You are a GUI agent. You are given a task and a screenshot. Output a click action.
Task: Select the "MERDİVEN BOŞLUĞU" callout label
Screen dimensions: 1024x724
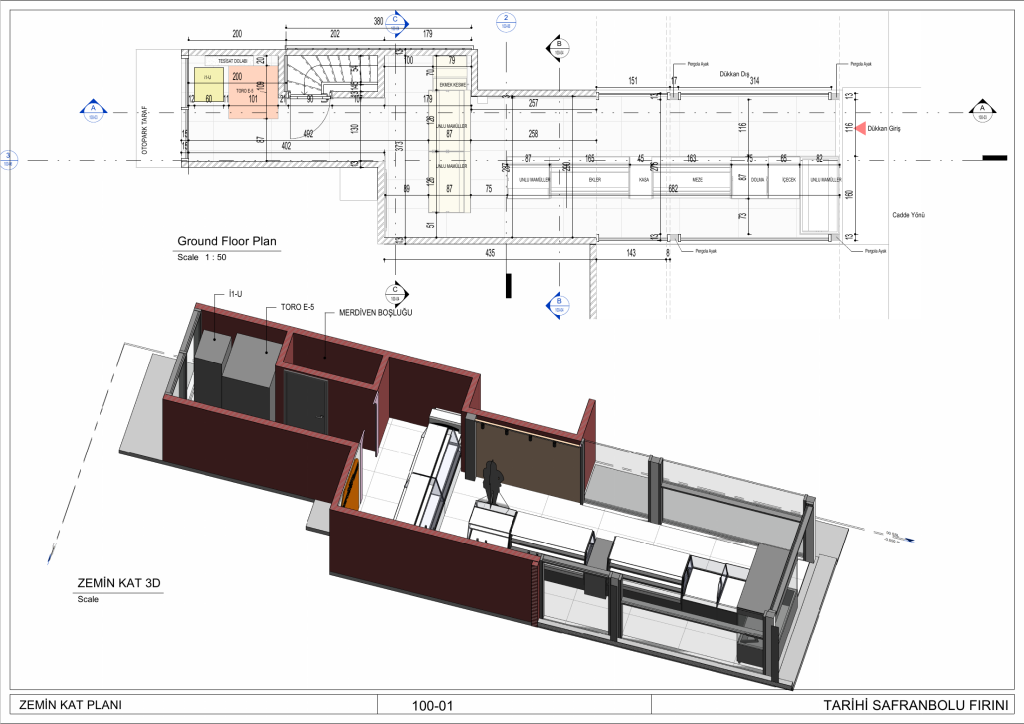pos(376,313)
